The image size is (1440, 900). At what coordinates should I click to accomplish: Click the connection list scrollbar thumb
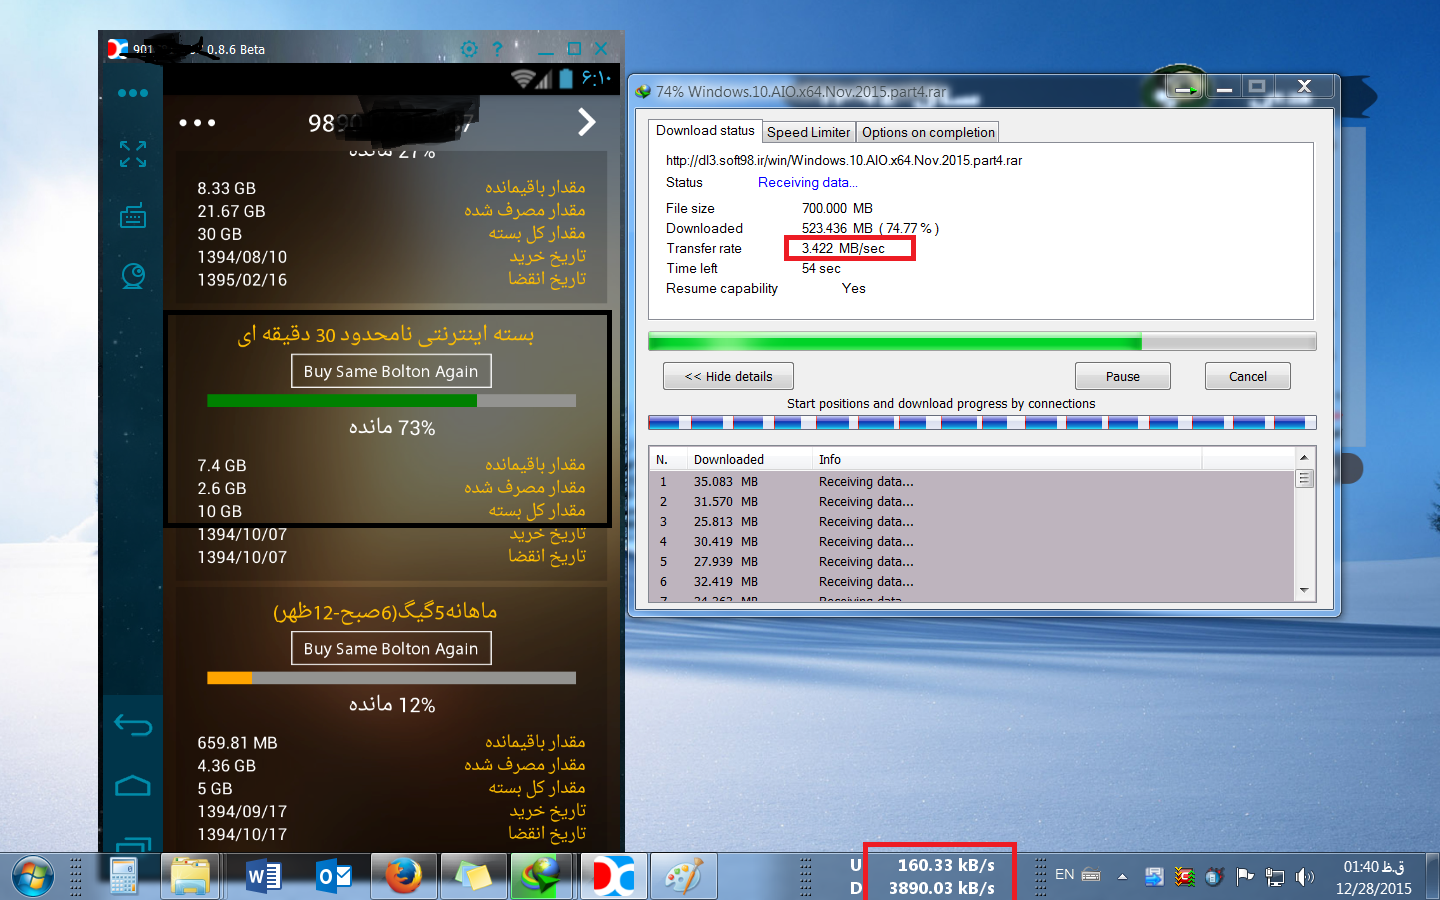[x=1304, y=478]
